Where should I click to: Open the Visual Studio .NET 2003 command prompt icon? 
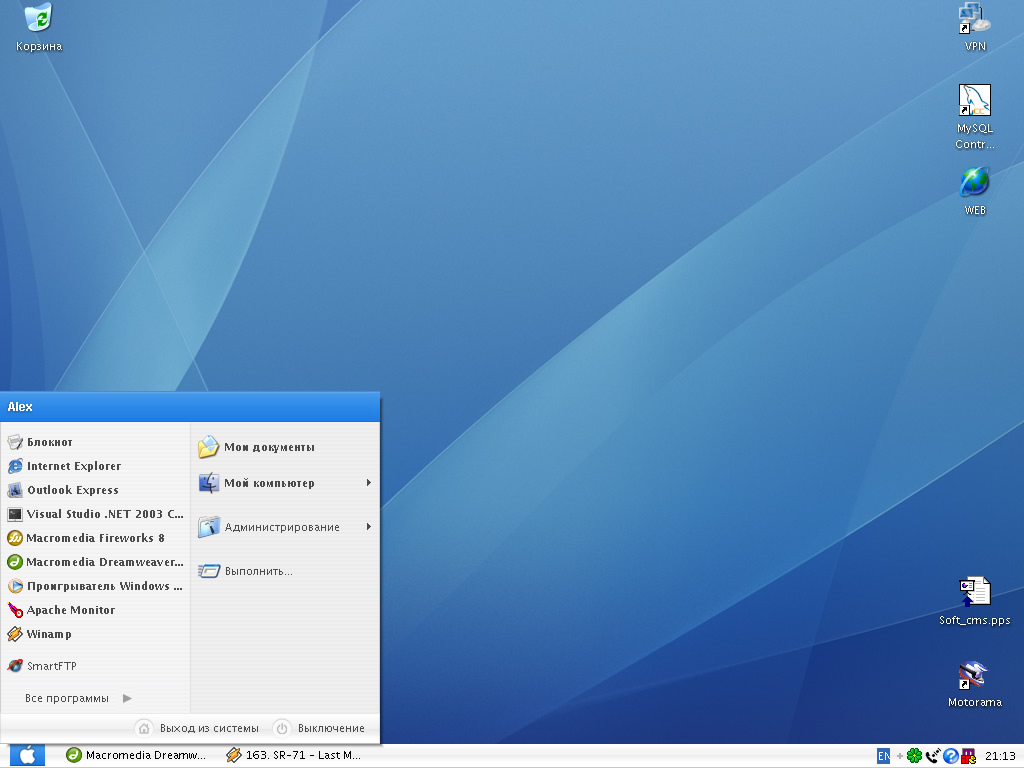click(14, 515)
